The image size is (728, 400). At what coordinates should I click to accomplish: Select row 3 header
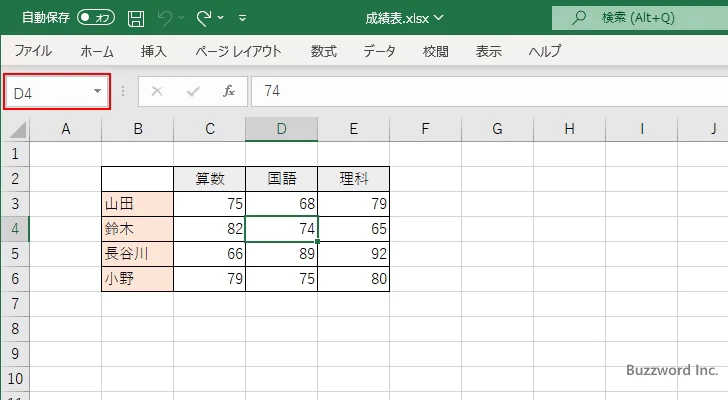(x=15, y=204)
